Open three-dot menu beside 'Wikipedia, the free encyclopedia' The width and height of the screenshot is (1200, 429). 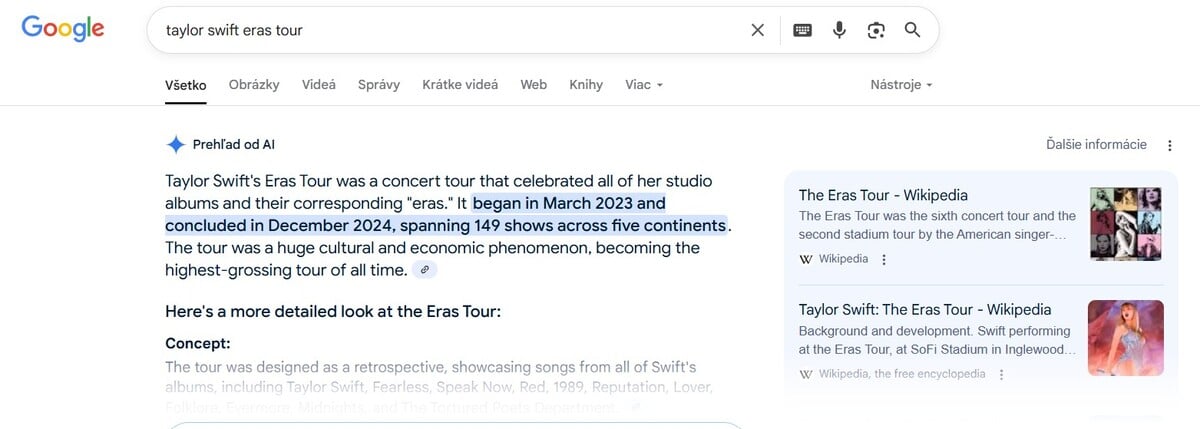coord(1001,374)
